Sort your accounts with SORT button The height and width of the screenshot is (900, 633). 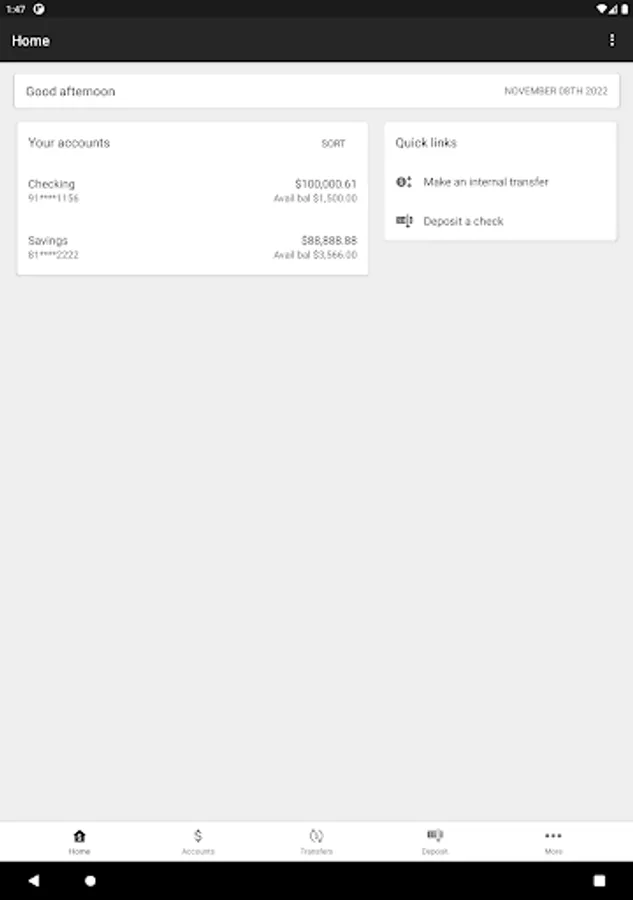click(x=333, y=143)
